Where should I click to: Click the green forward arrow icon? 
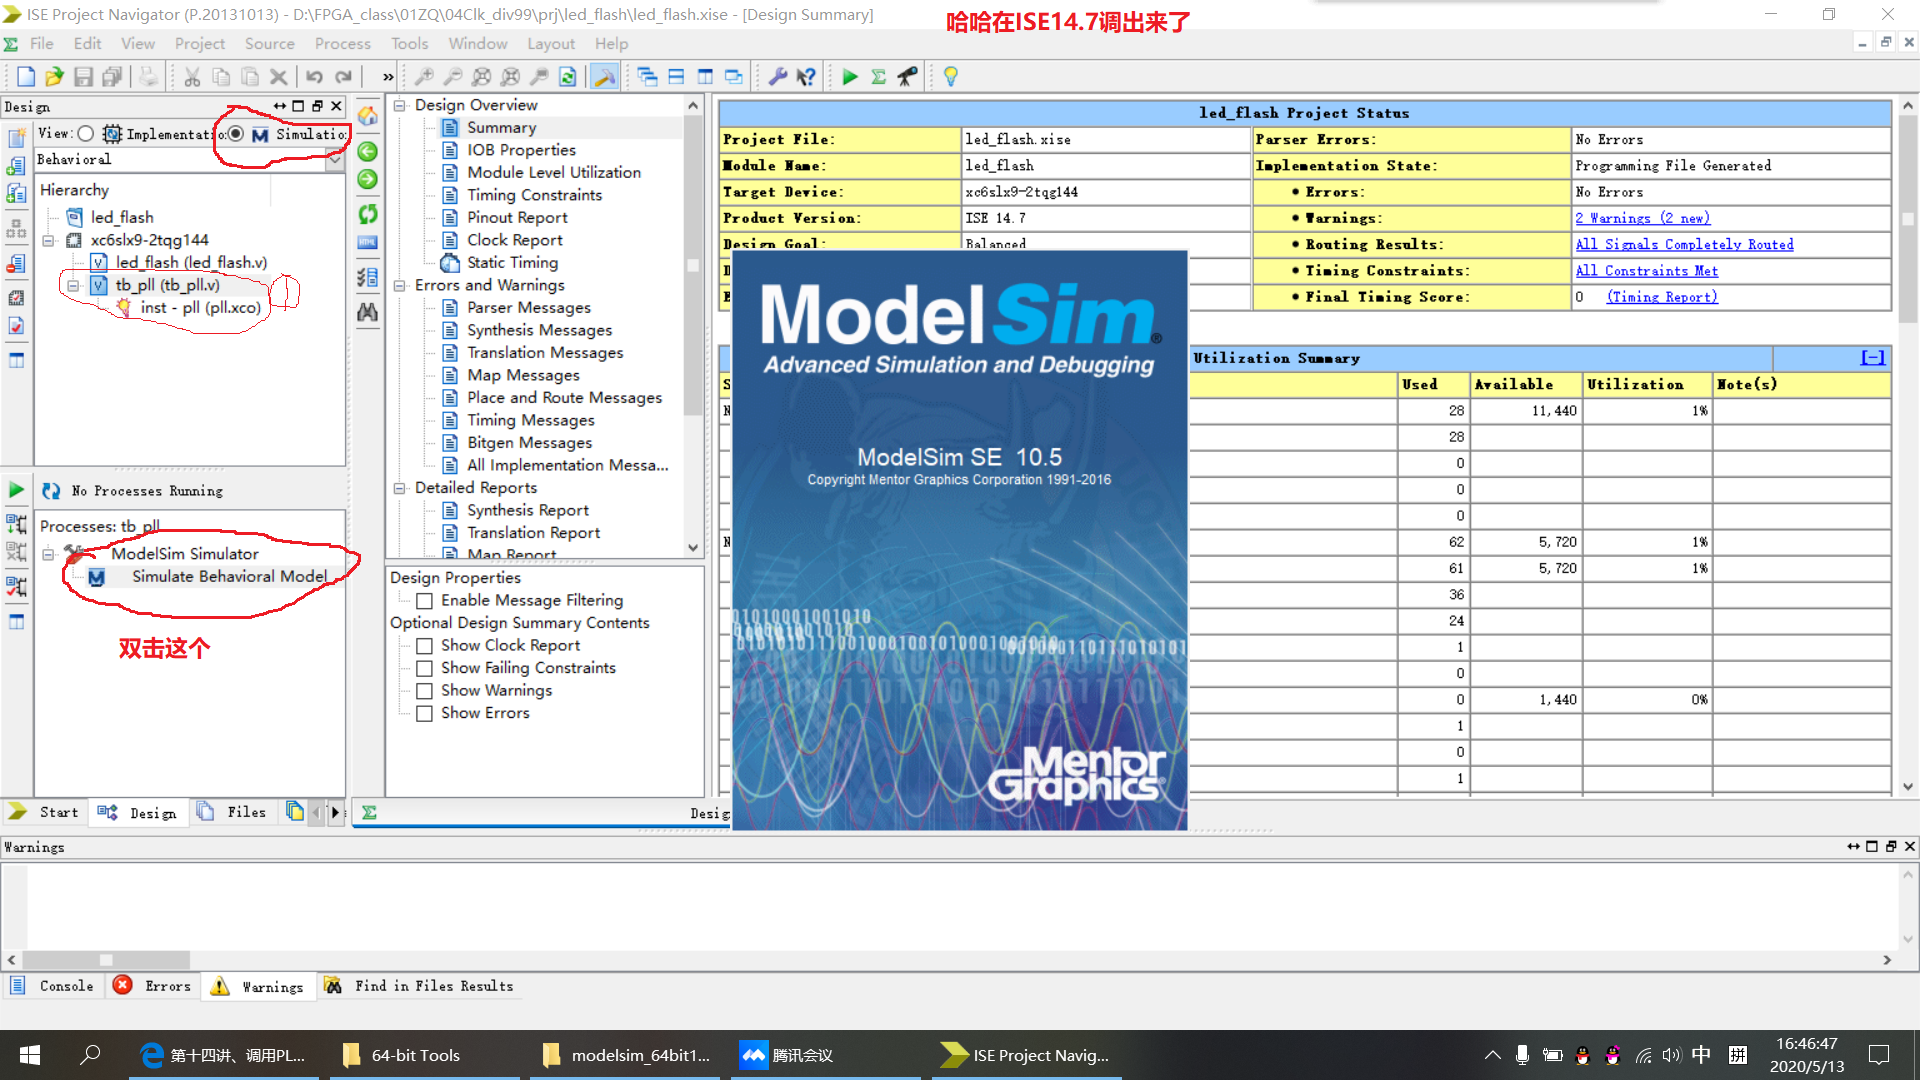click(368, 180)
